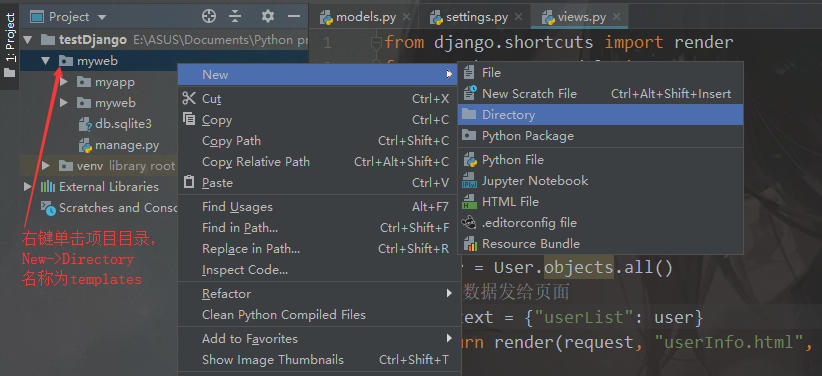822x376 pixels.
Task: Expand the myapp folder
Action: point(64,82)
